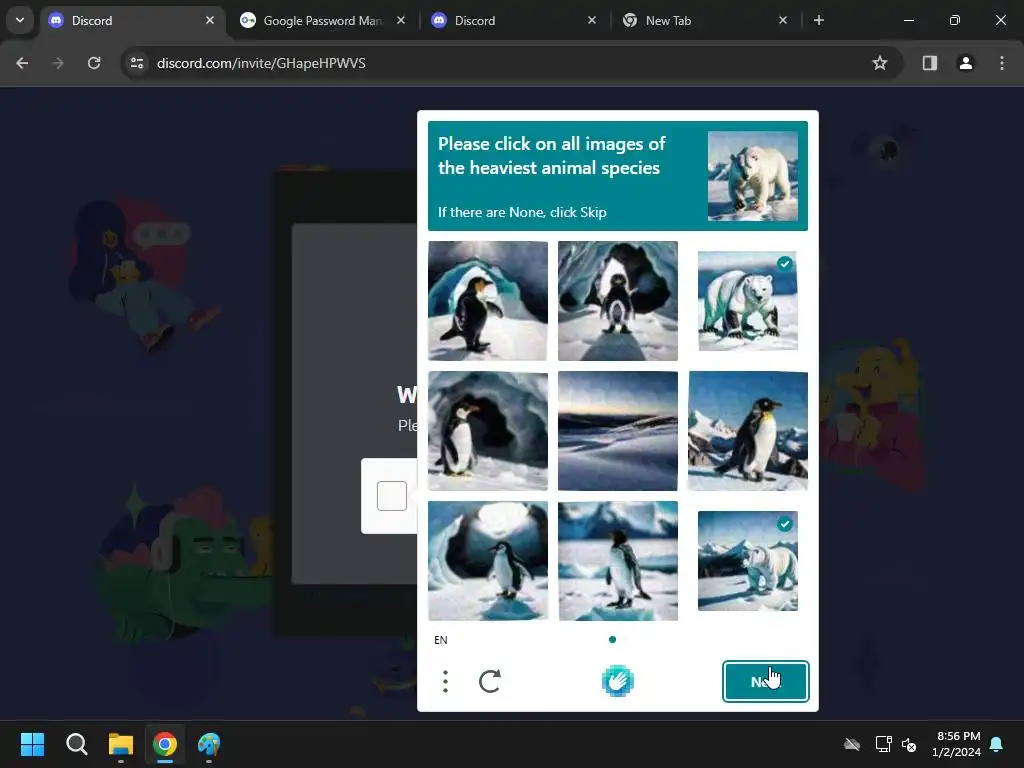
Task: Select penguin with mountain background image
Action: tap(748, 430)
